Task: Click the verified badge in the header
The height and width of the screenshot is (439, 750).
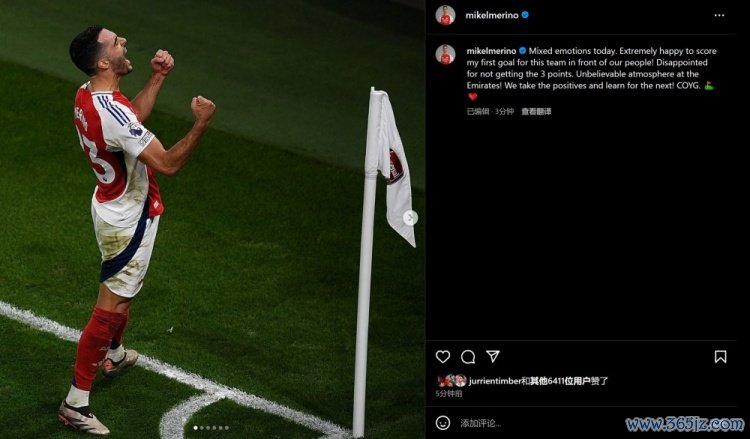Action: (x=525, y=15)
